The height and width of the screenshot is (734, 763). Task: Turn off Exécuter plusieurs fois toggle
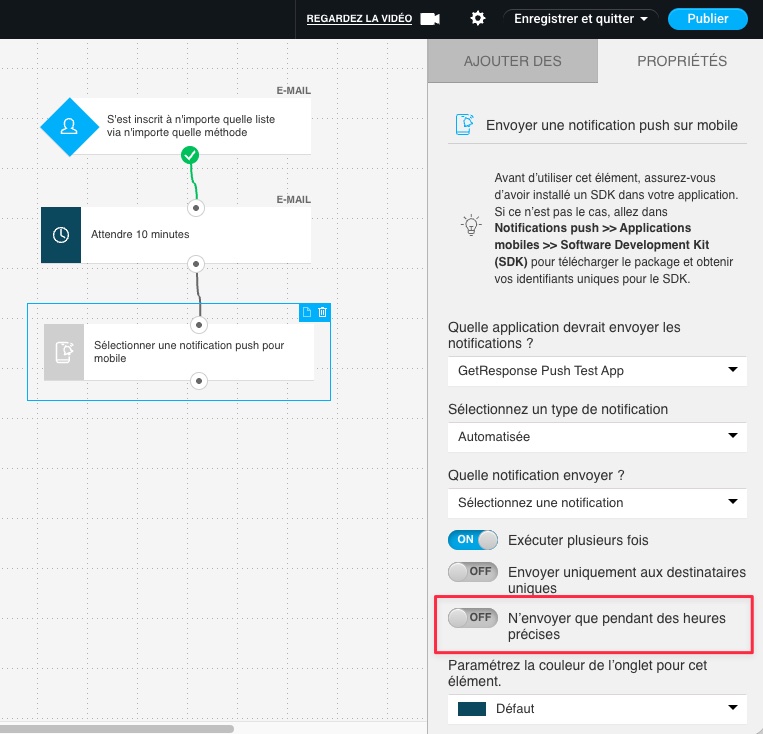473,540
